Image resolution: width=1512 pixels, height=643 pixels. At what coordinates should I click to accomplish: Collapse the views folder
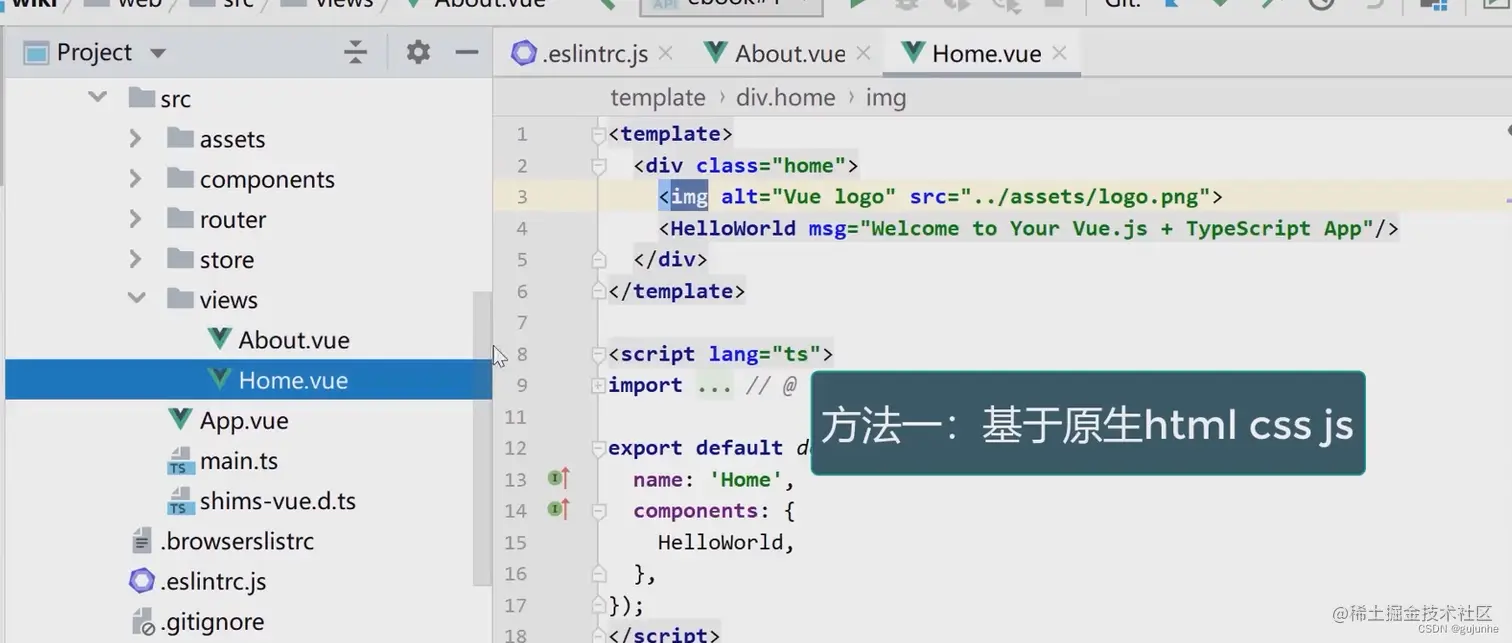(x=137, y=299)
